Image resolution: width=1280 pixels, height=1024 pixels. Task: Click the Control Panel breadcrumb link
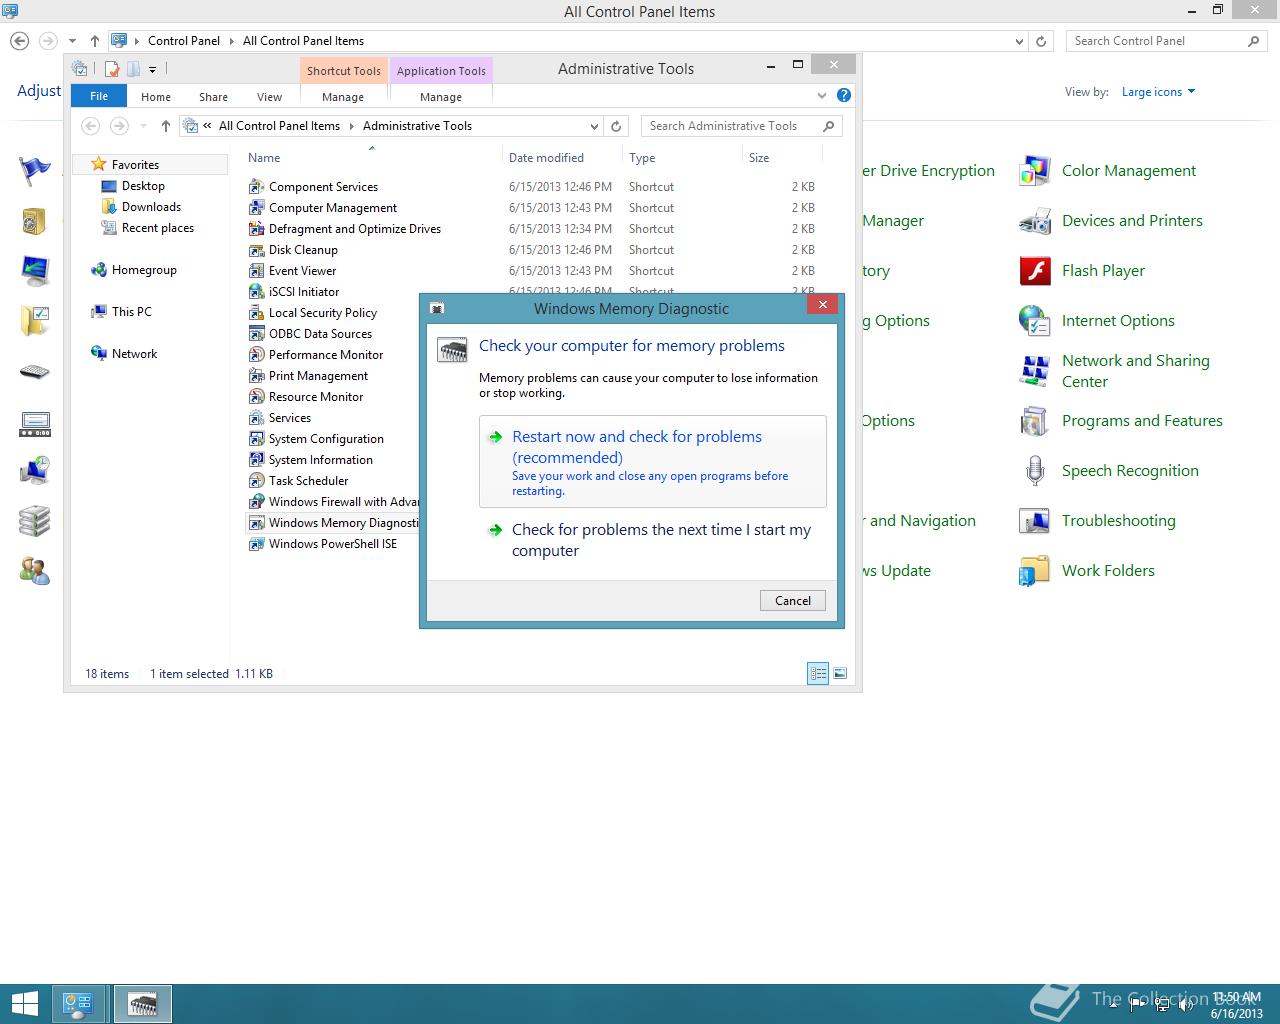coord(184,41)
